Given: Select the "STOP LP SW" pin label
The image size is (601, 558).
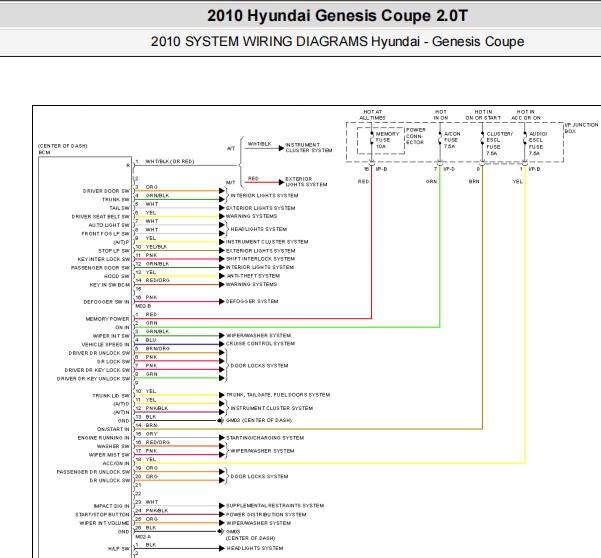Looking at the screenshot, I should click(114, 251).
